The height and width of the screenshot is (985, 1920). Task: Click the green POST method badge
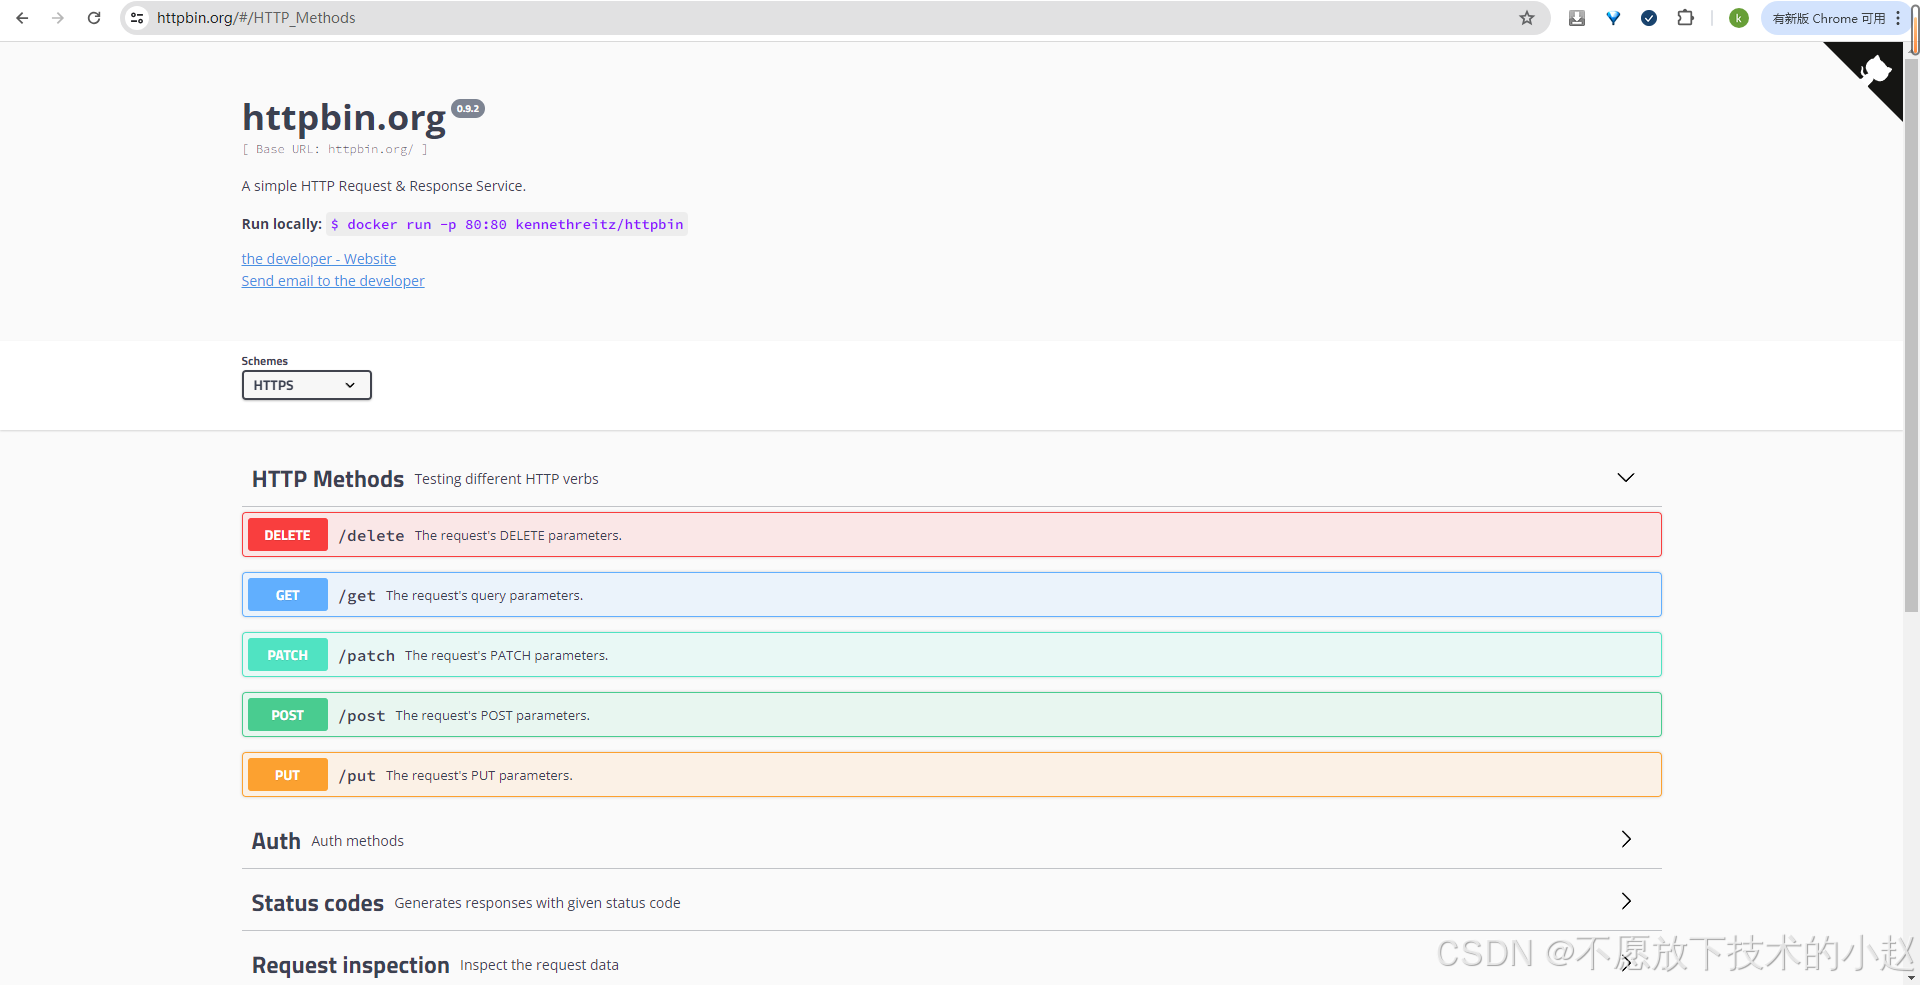click(x=288, y=715)
